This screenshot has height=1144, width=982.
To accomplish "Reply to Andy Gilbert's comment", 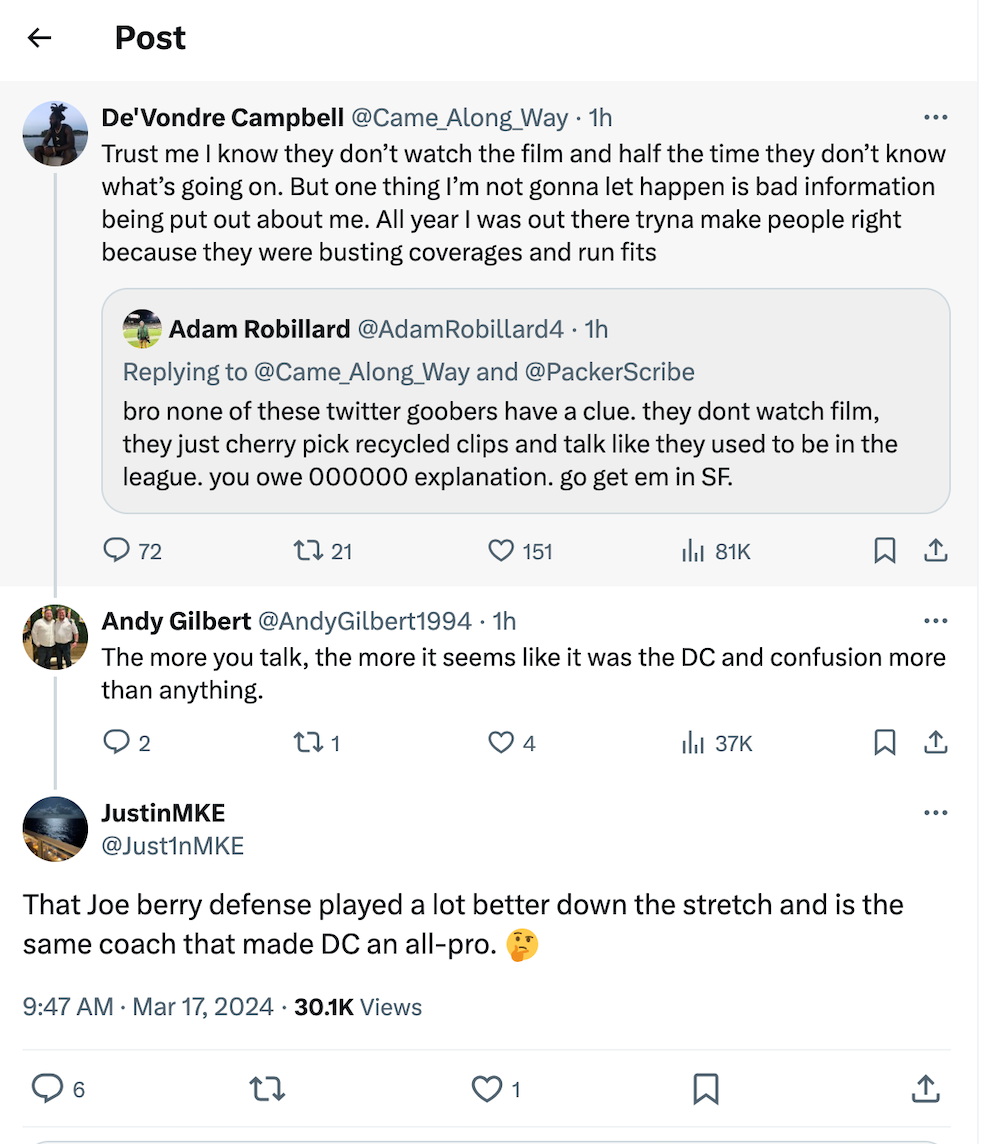I will pos(118,742).
